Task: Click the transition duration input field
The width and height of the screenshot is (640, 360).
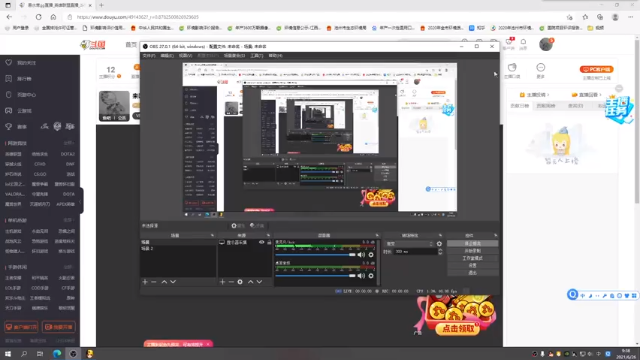Action: click(416, 252)
